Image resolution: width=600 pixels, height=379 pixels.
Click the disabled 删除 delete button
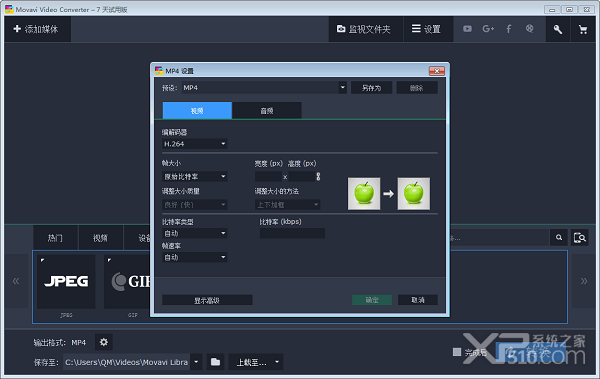(417, 88)
